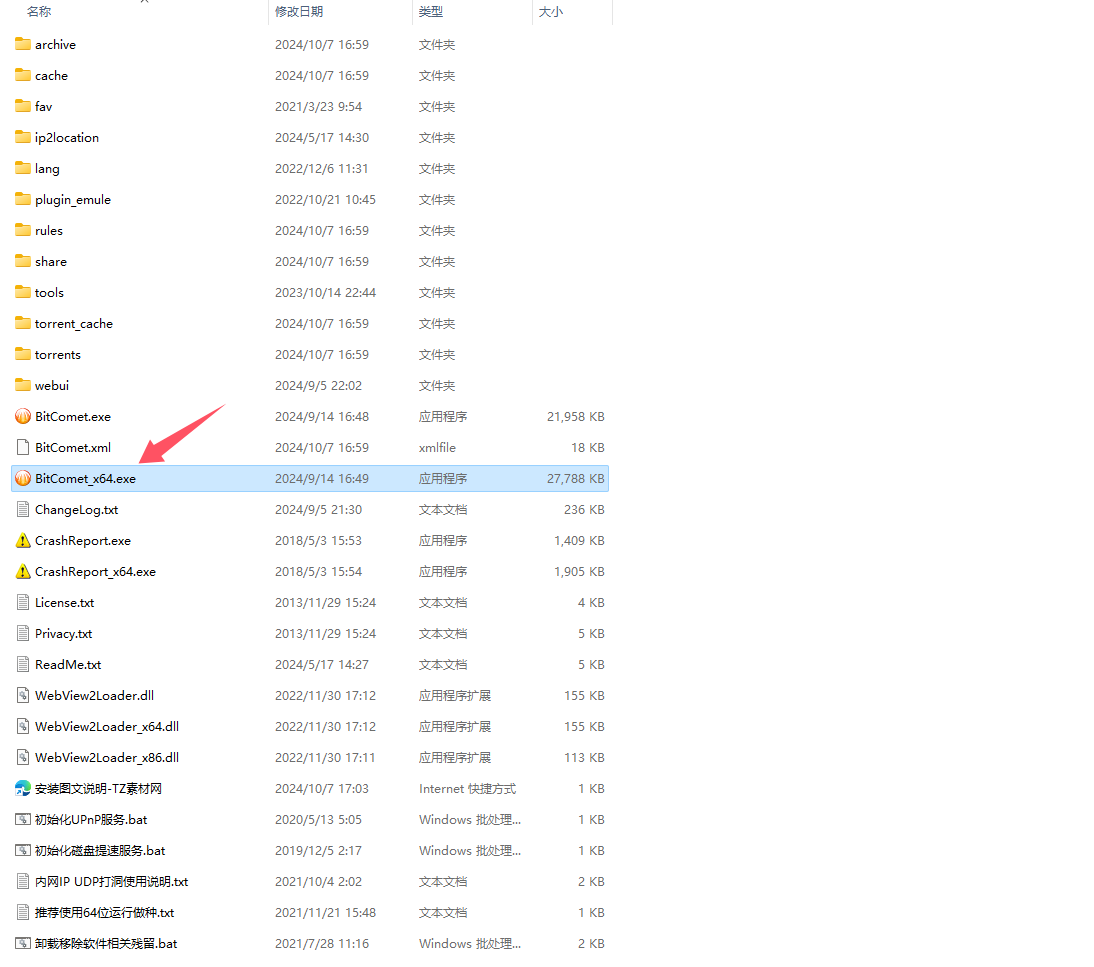The height and width of the screenshot is (967, 1094).
Task: Click the BitComet.xml file icon
Action: pyautogui.click(x=23, y=447)
